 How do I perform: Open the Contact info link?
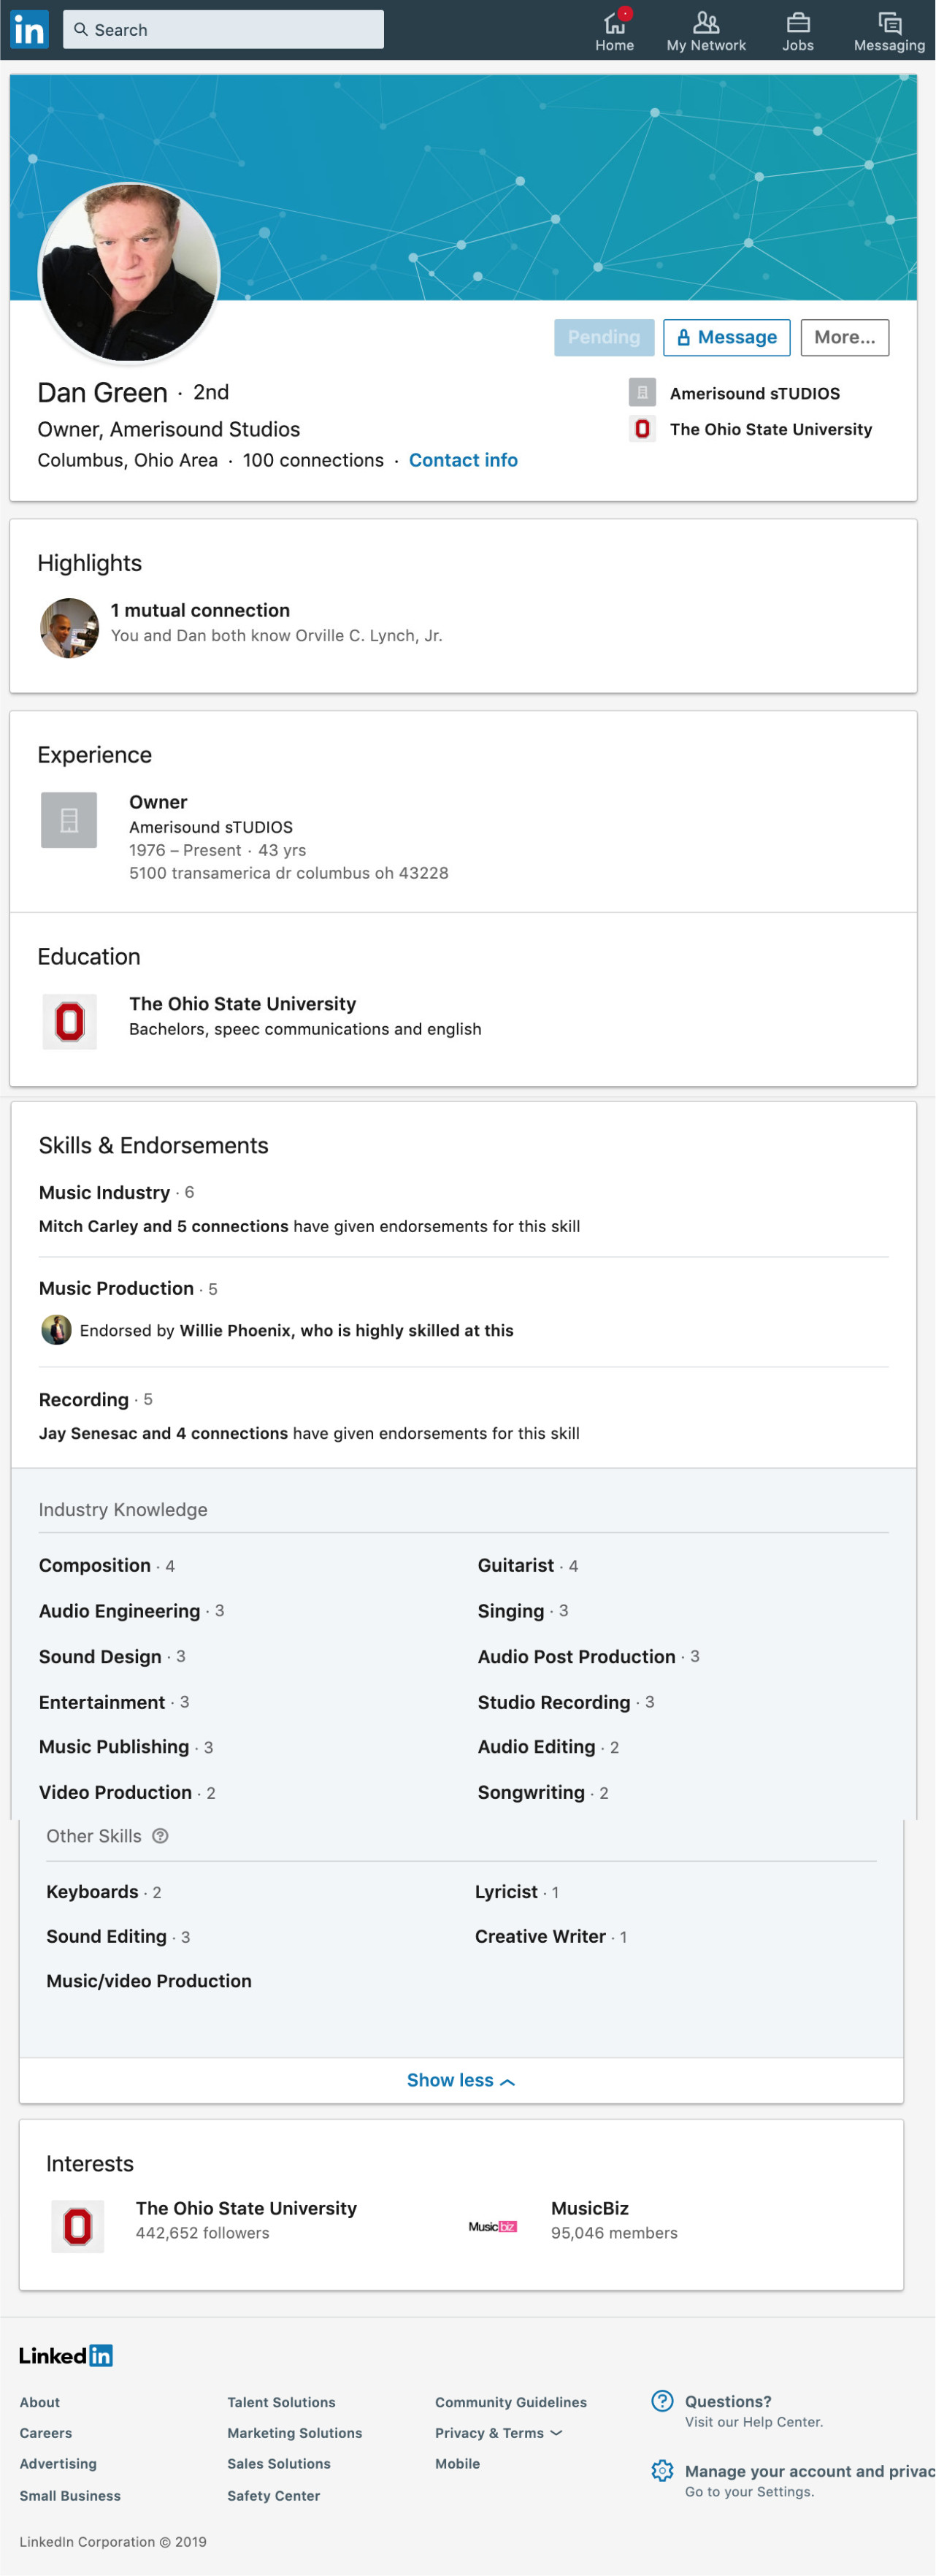tap(463, 460)
